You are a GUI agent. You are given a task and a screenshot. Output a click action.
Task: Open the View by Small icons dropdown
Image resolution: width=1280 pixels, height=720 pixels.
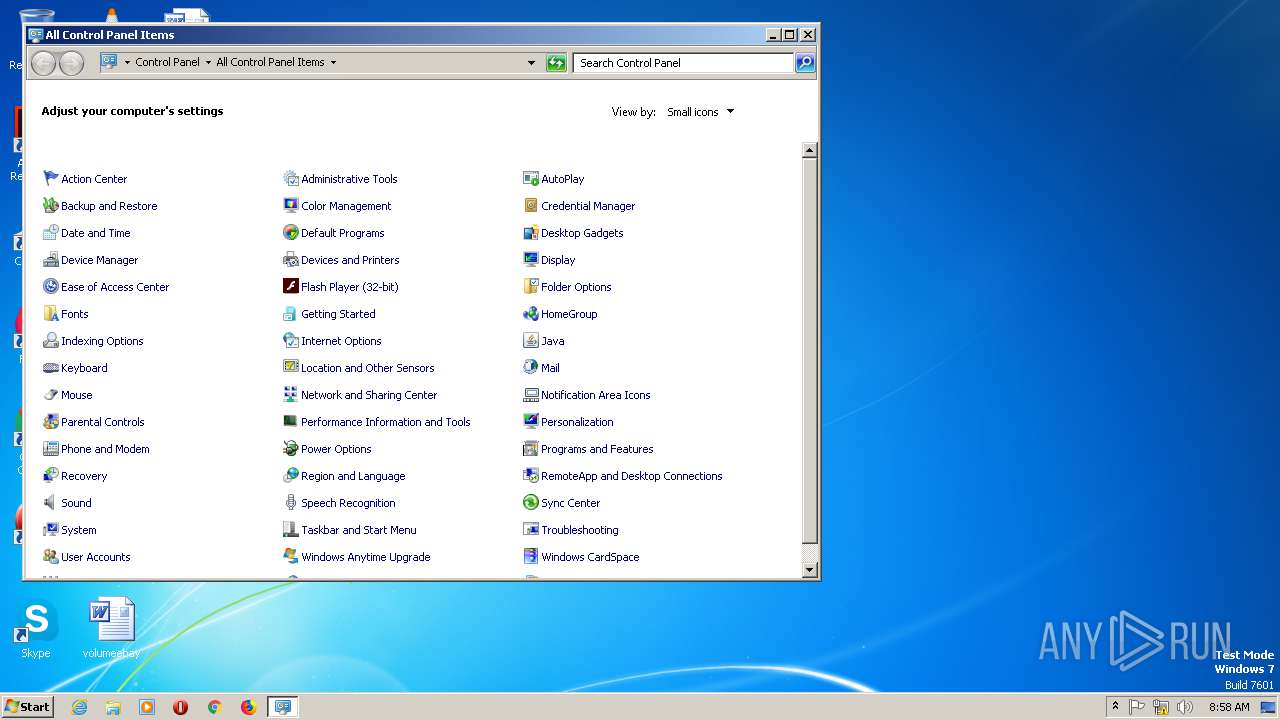coord(701,112)
